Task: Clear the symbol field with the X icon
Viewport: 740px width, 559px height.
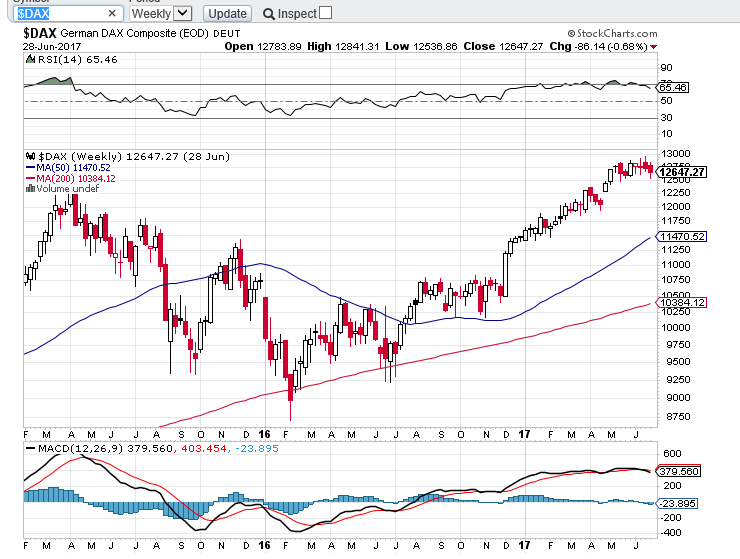Action: coord(112,13)
